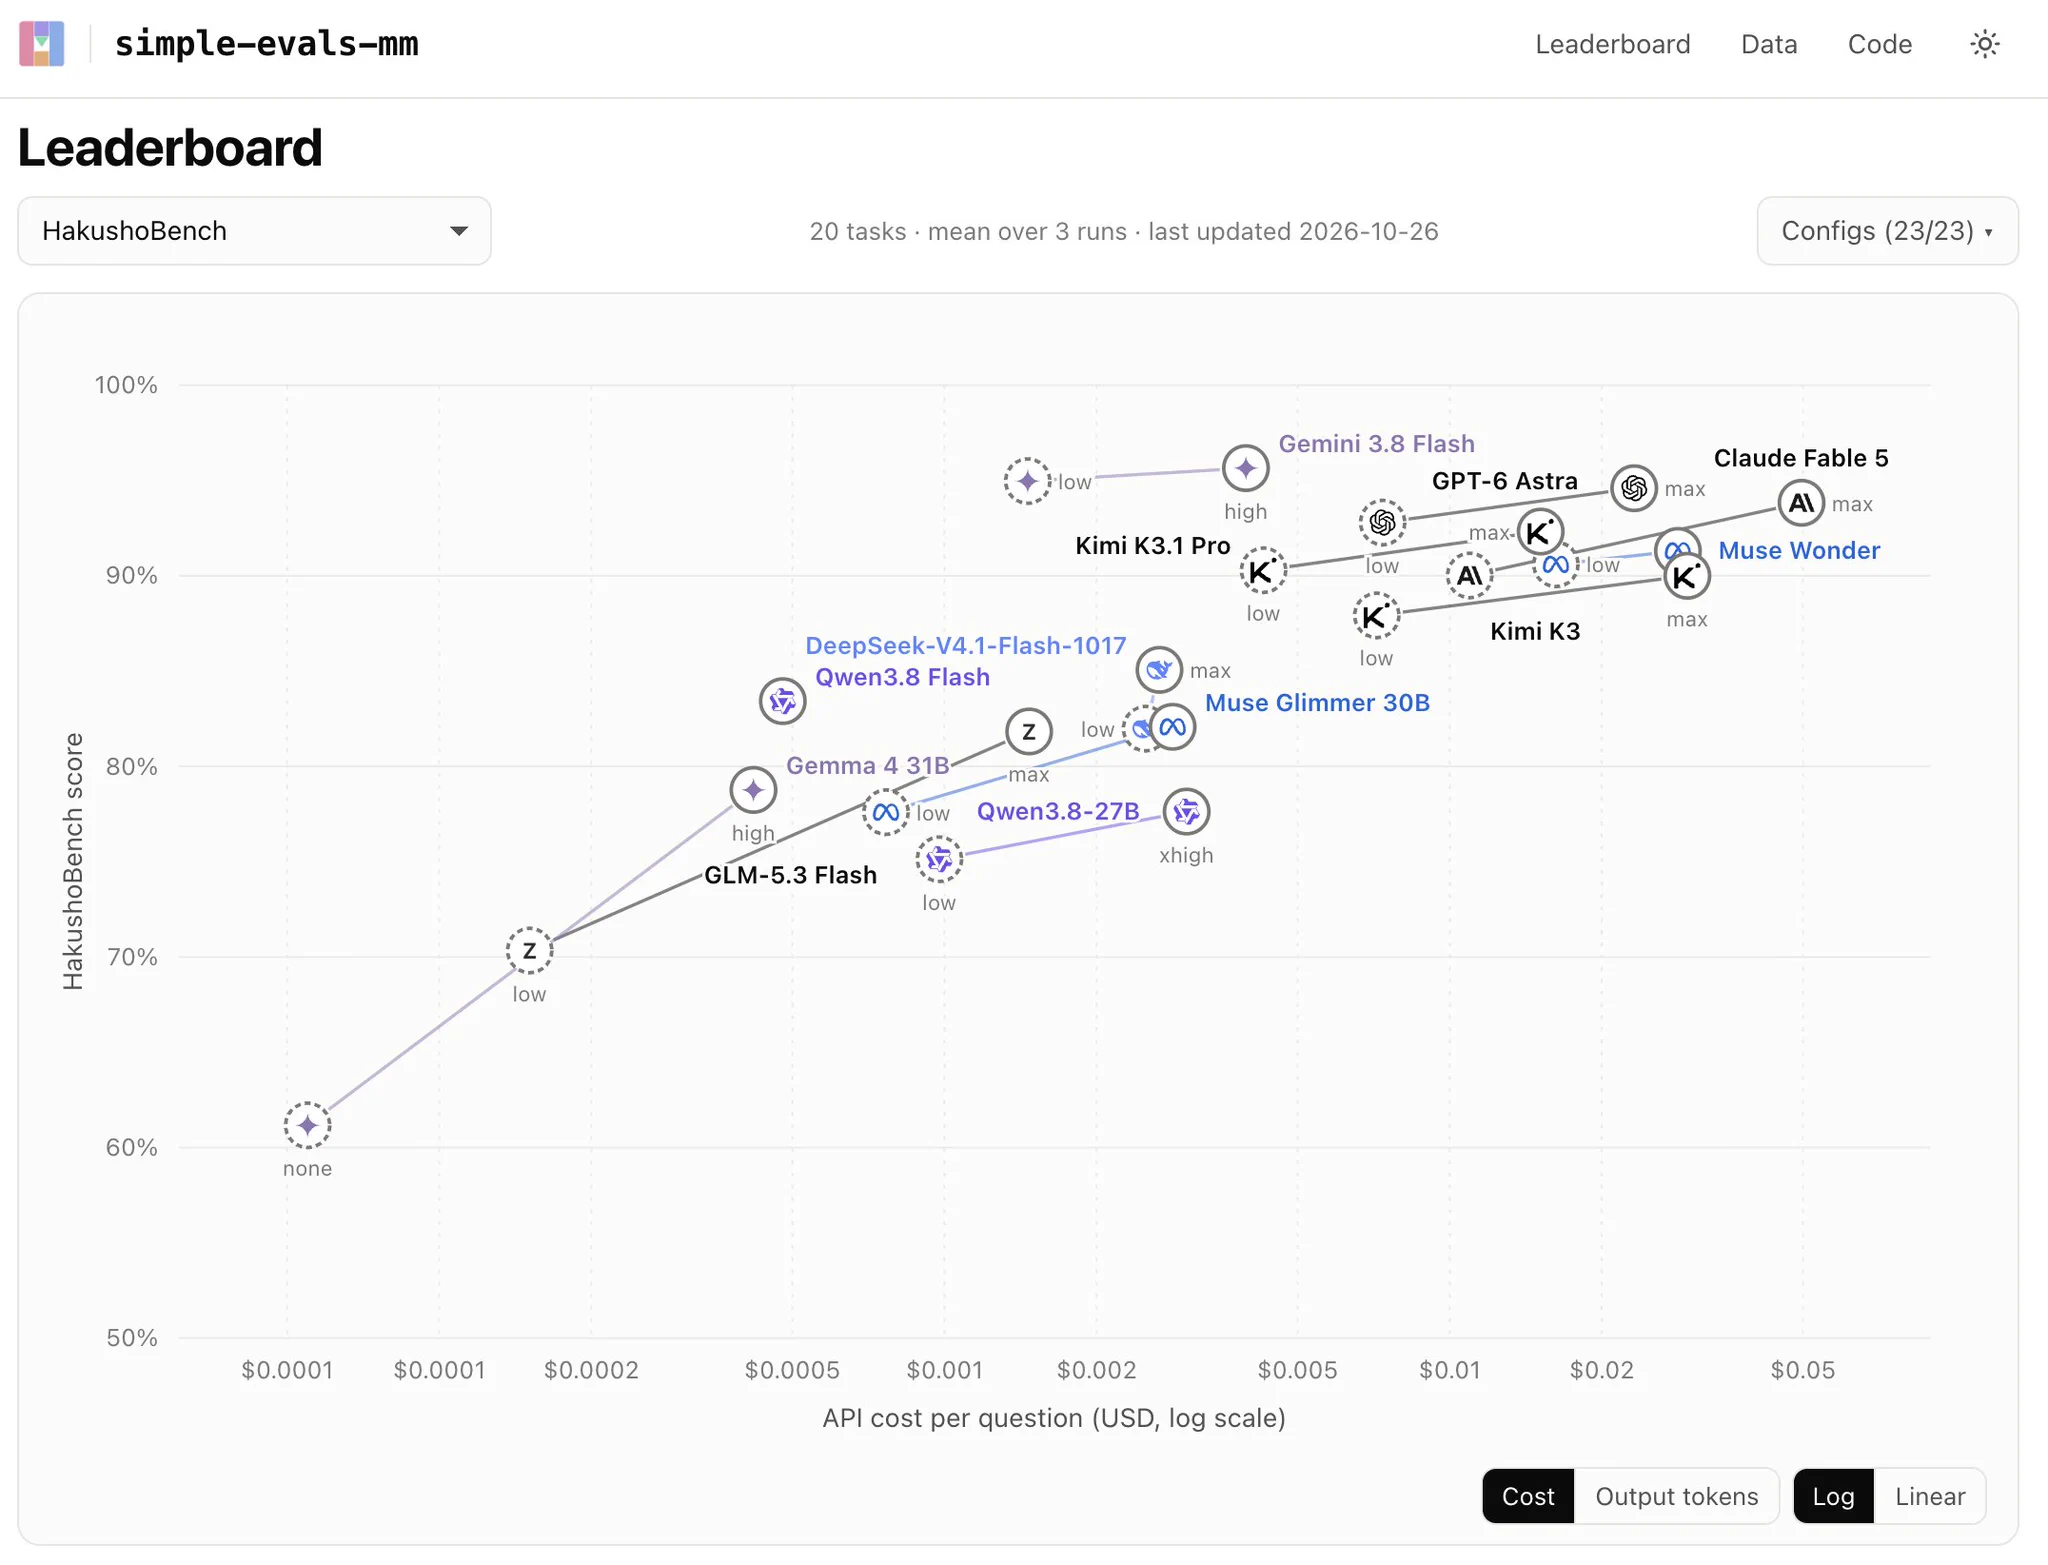Select the GPT-6 Astra max data point
The width and height of the screenshot is (2048, 1565).
tap(1634, 488)
